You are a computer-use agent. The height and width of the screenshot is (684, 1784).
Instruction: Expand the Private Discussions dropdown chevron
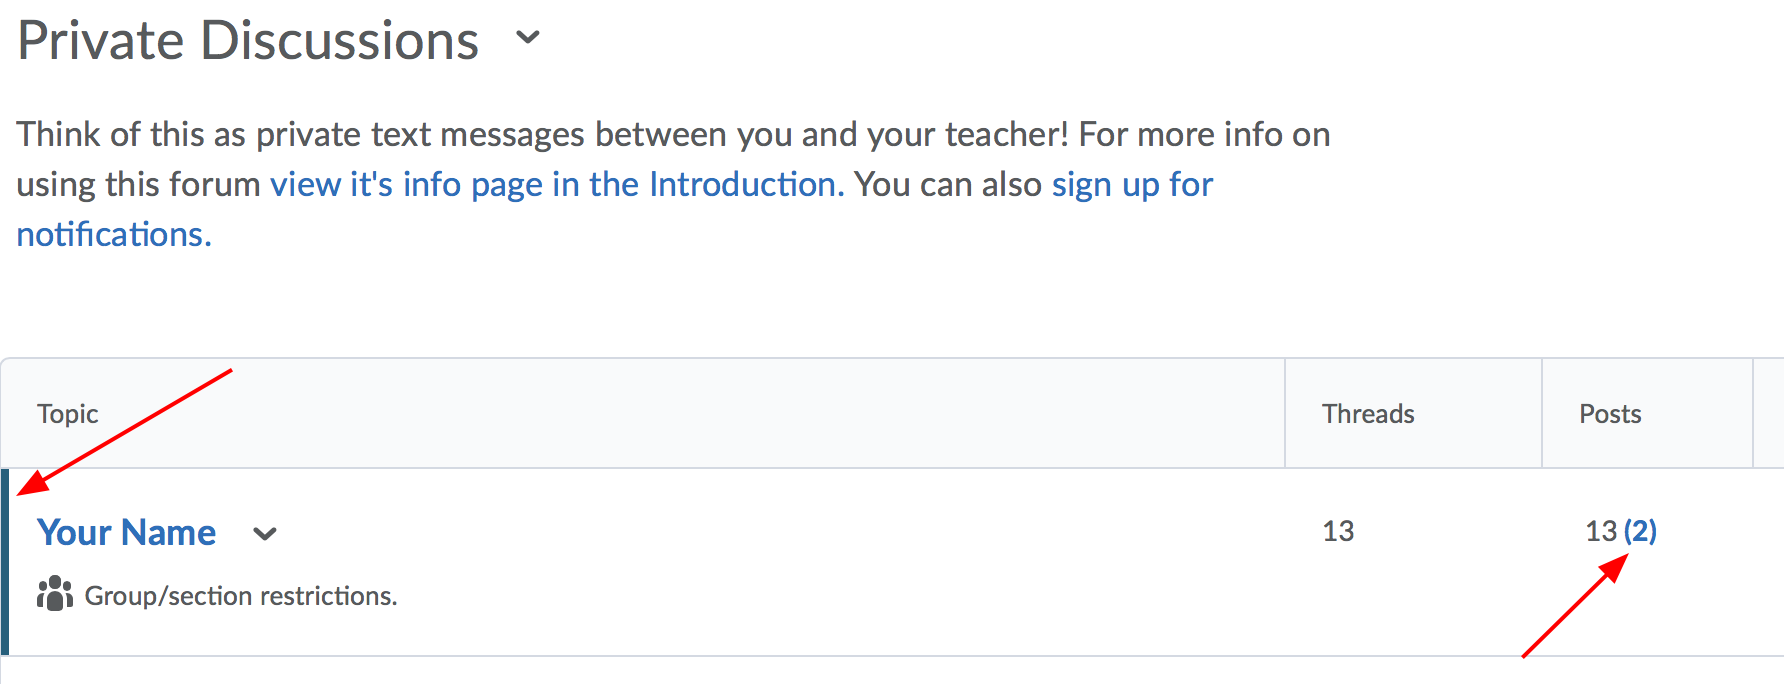point(527,39)
